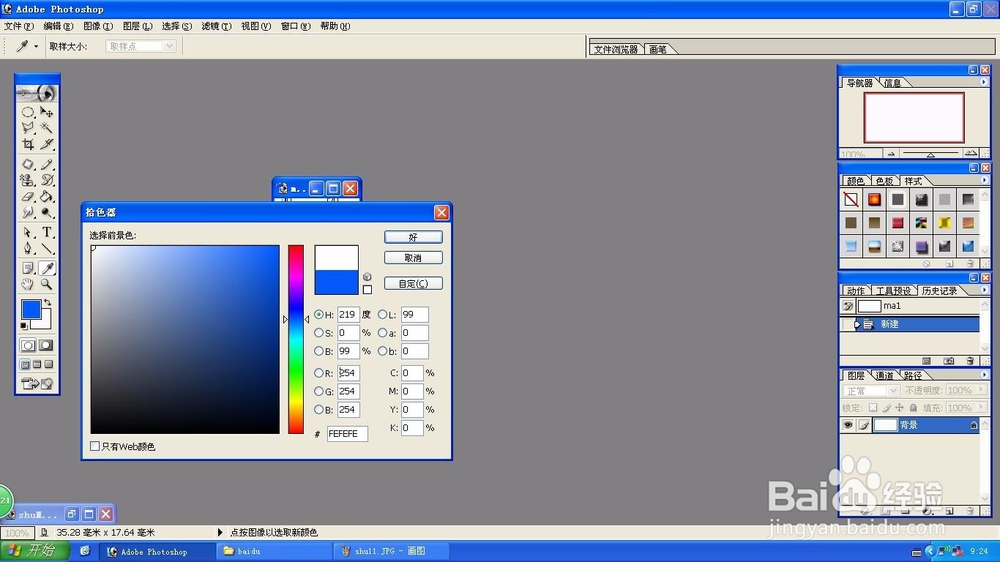Screen dimensions: 1000x562
Task: Select the Pen tool
Action: [x=28, y=248]
